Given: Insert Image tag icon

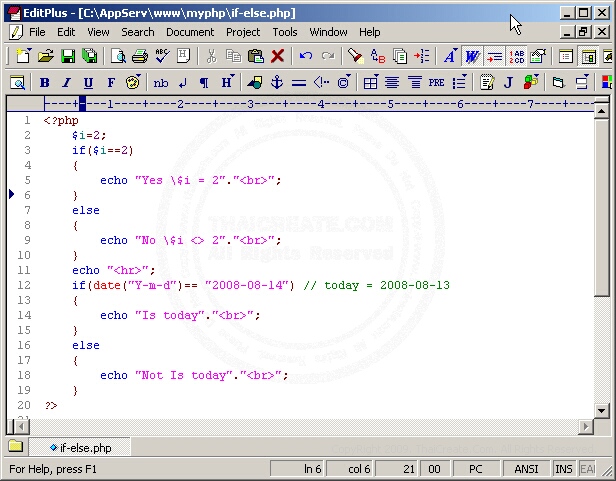Looking at the screenshot, I should point(255,83).
